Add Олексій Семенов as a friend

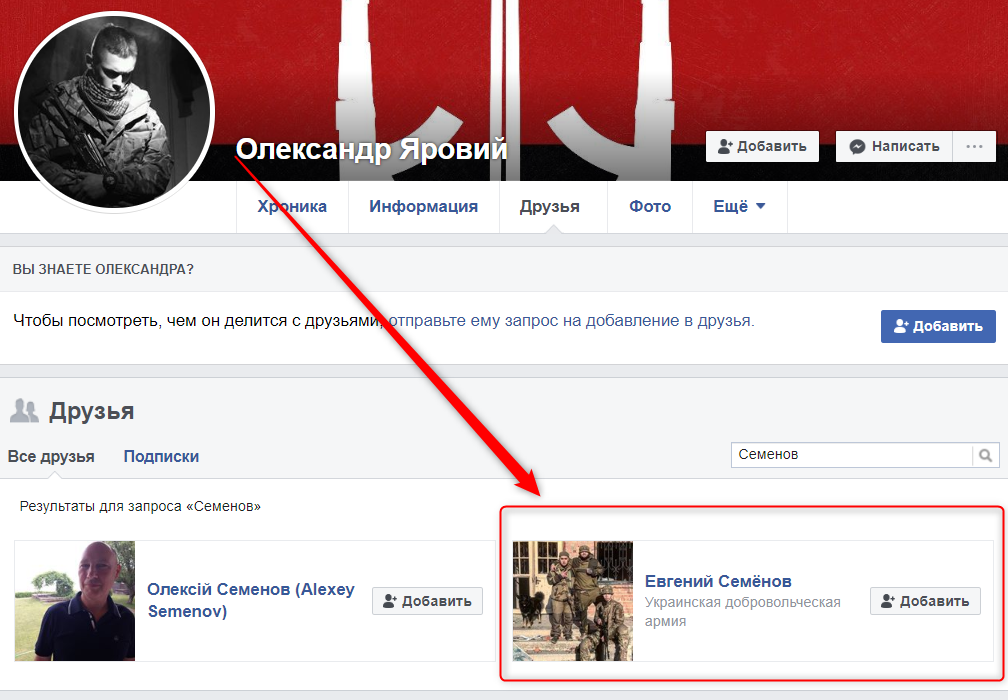coord(428,601)
